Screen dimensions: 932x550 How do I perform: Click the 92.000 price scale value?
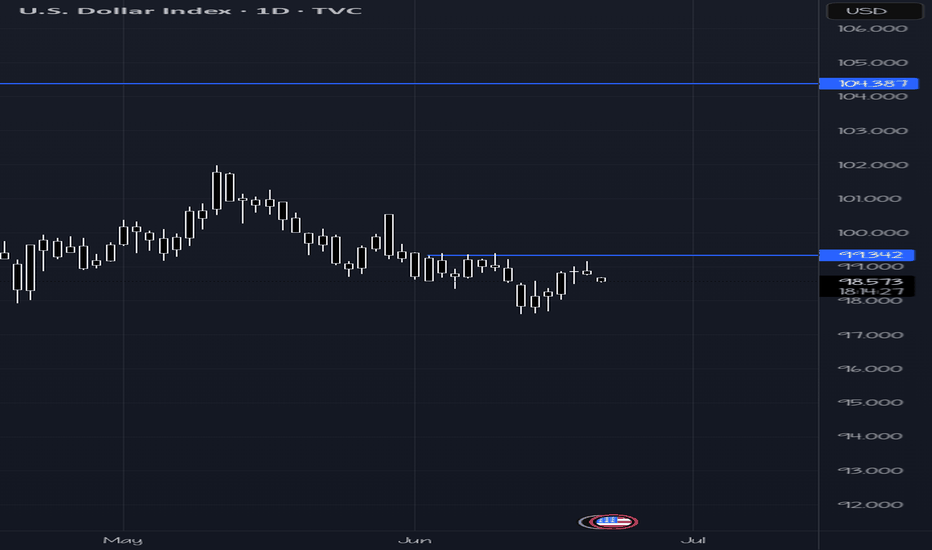871,505
